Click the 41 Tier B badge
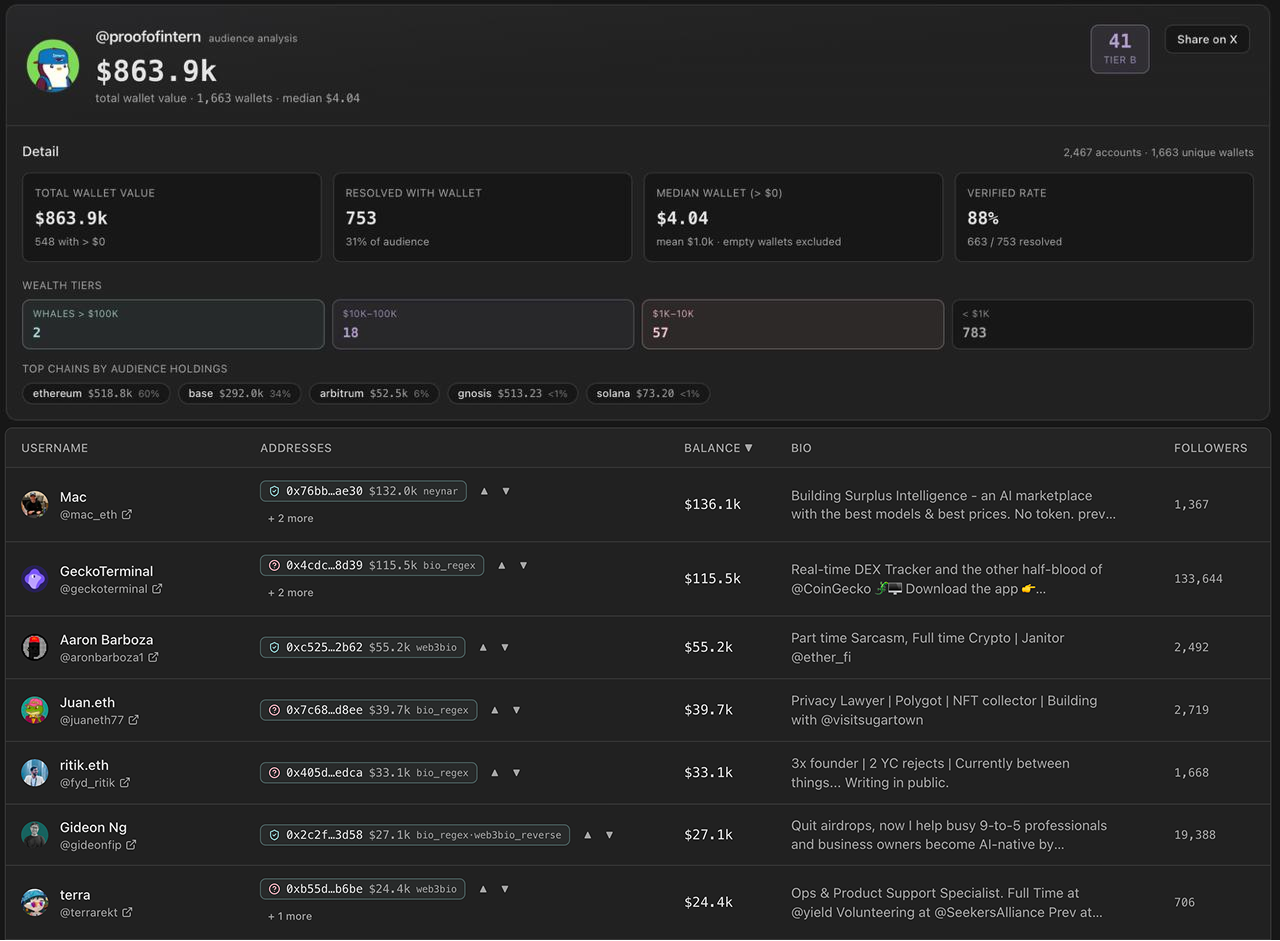Image resolution: width=1280 pixels, height=941 pixels. 1120,49
